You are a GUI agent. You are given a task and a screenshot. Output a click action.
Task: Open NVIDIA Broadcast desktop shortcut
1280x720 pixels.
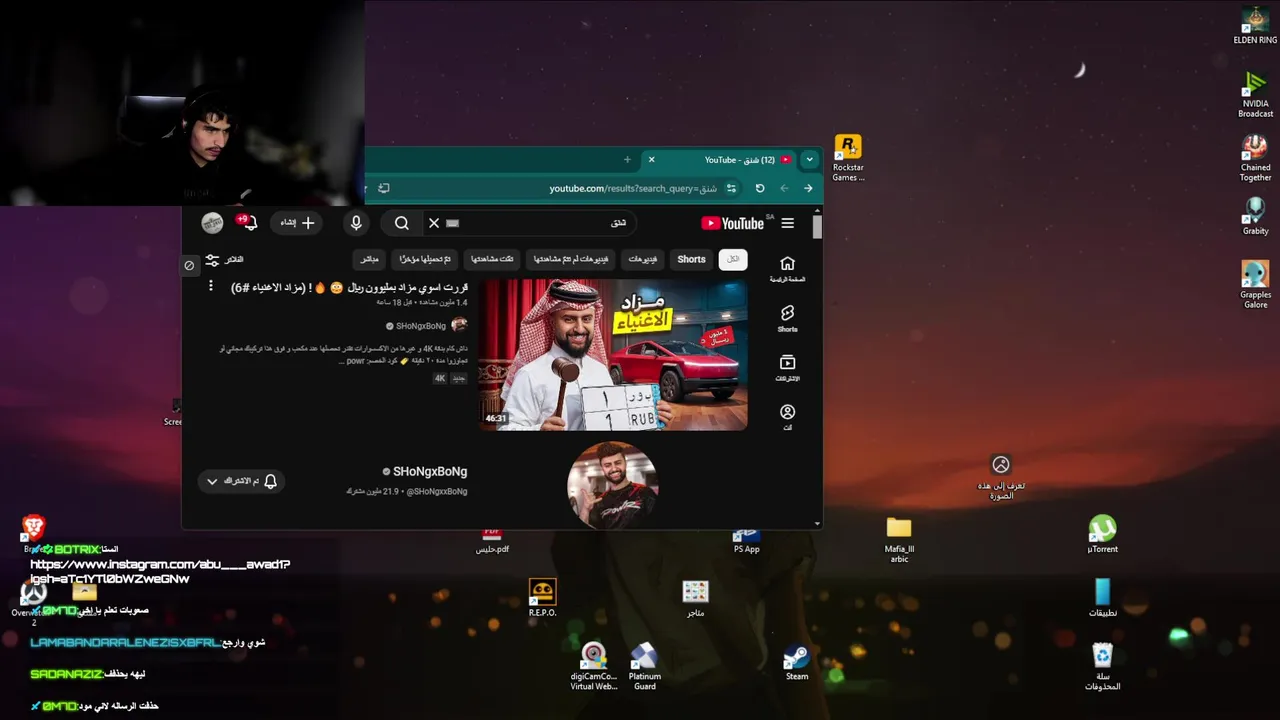[x=1255, y=95]
